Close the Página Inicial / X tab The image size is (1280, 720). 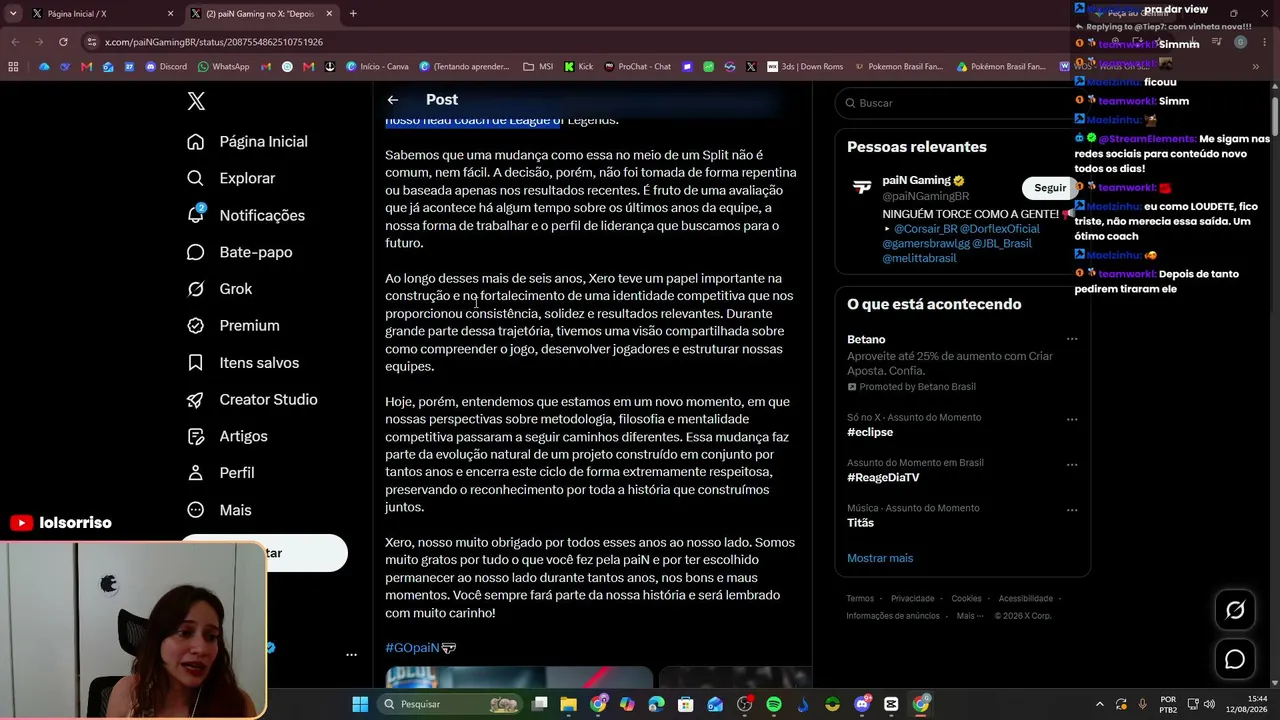click(x=170, y=14)
